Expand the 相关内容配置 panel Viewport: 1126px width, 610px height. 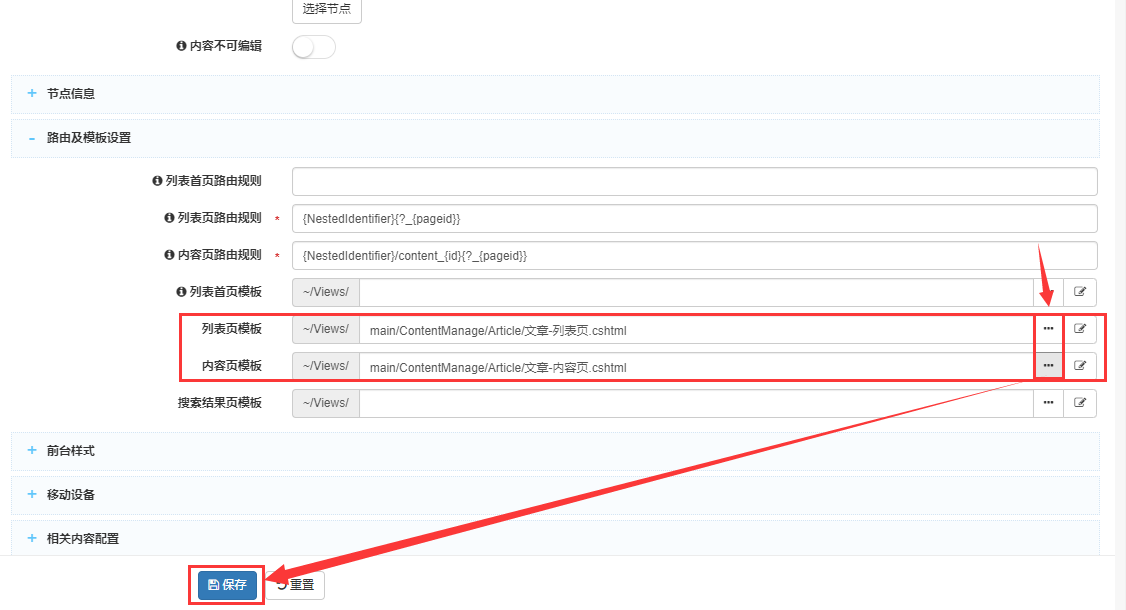point(82,539)
